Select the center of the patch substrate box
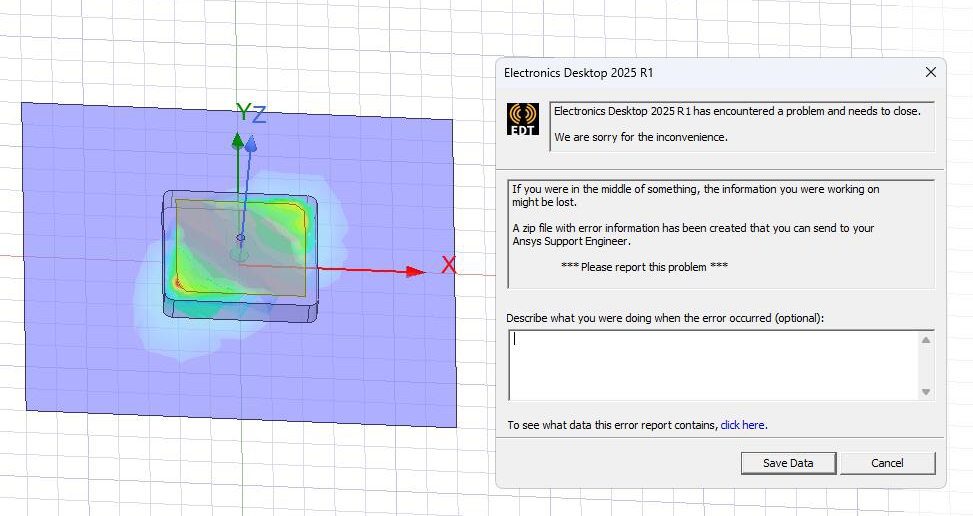The height and width of the screenshot is (516, 973). click(241, 256)
